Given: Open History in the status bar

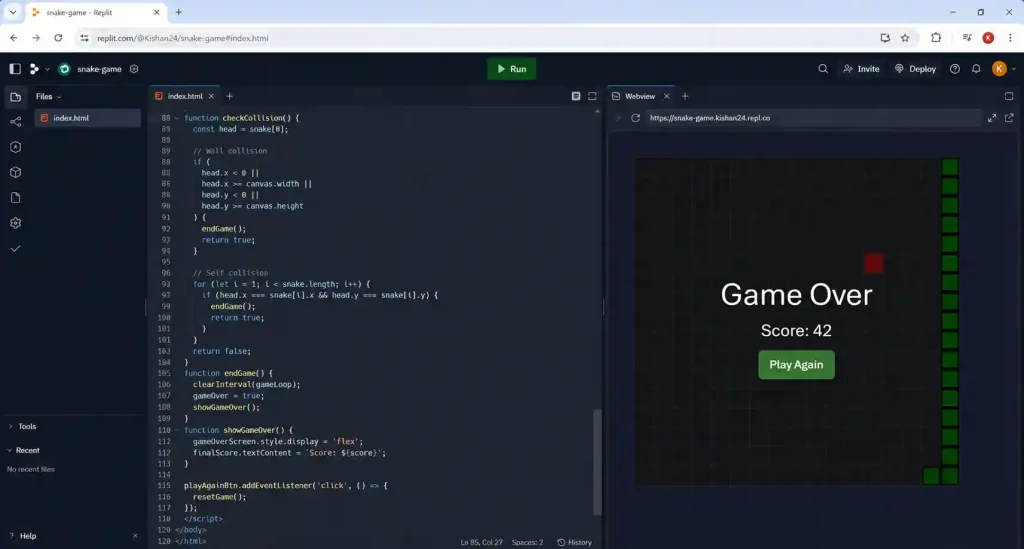Looking at the screenshot, I should 575,542.
